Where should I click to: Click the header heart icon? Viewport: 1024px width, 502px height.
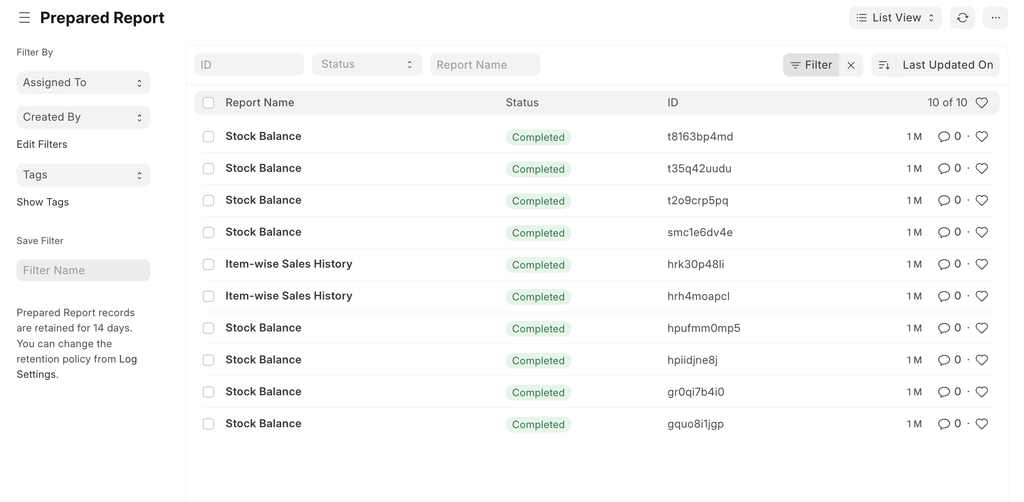point(981,103)
